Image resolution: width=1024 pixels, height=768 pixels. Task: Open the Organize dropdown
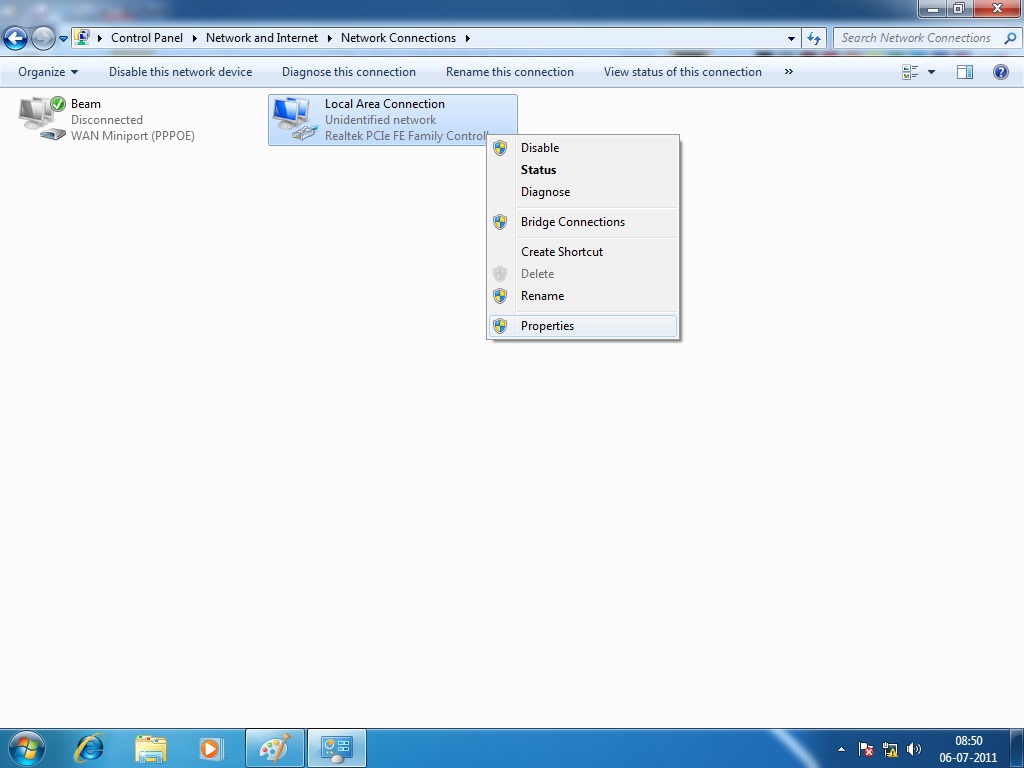[x=46, y=72]
